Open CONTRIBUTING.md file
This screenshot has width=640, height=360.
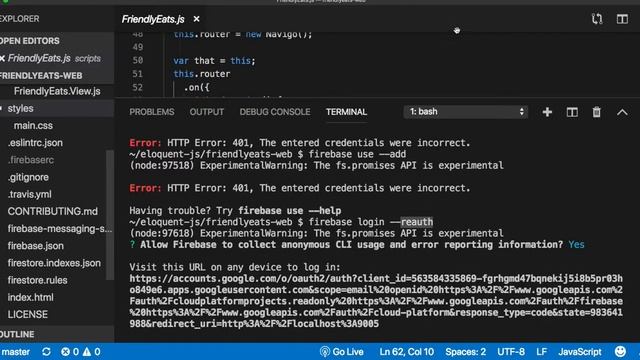[53, 211]
